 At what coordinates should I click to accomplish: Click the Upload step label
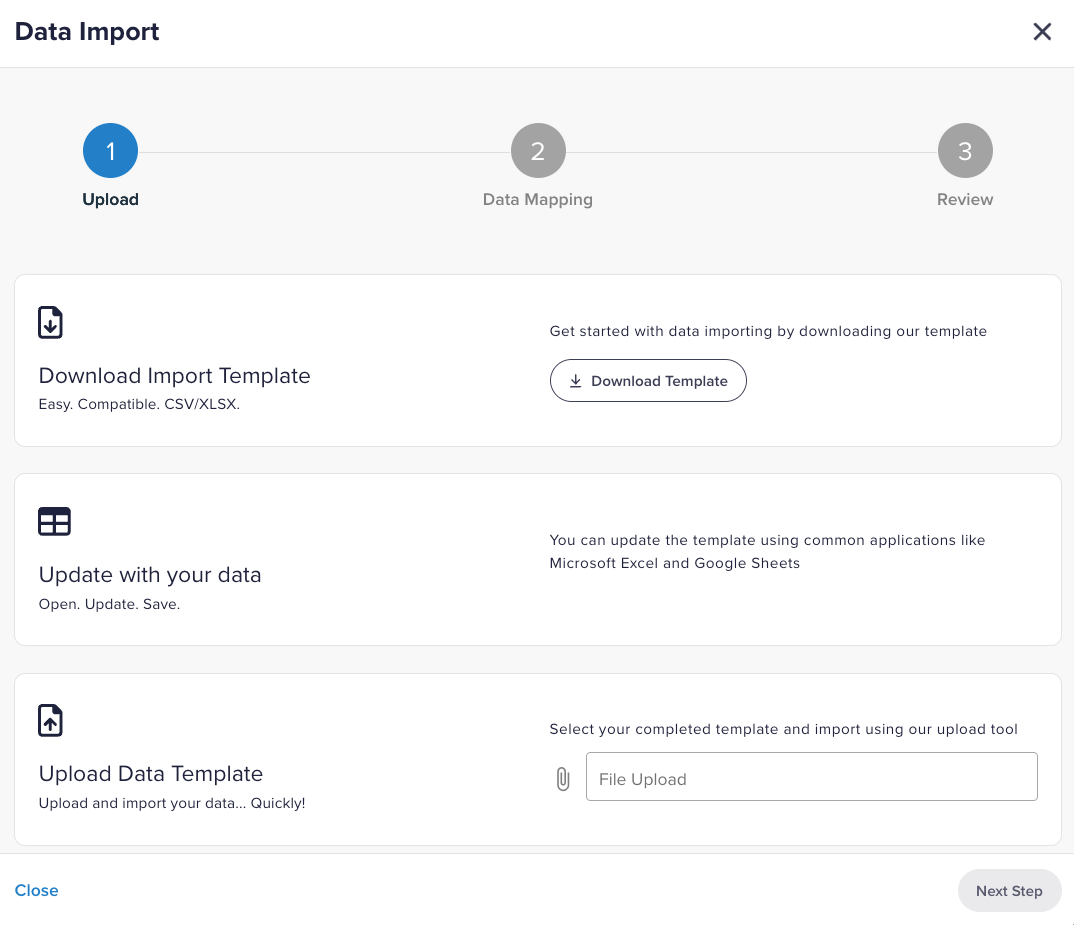pyautogui.click(x=110, y=199)
